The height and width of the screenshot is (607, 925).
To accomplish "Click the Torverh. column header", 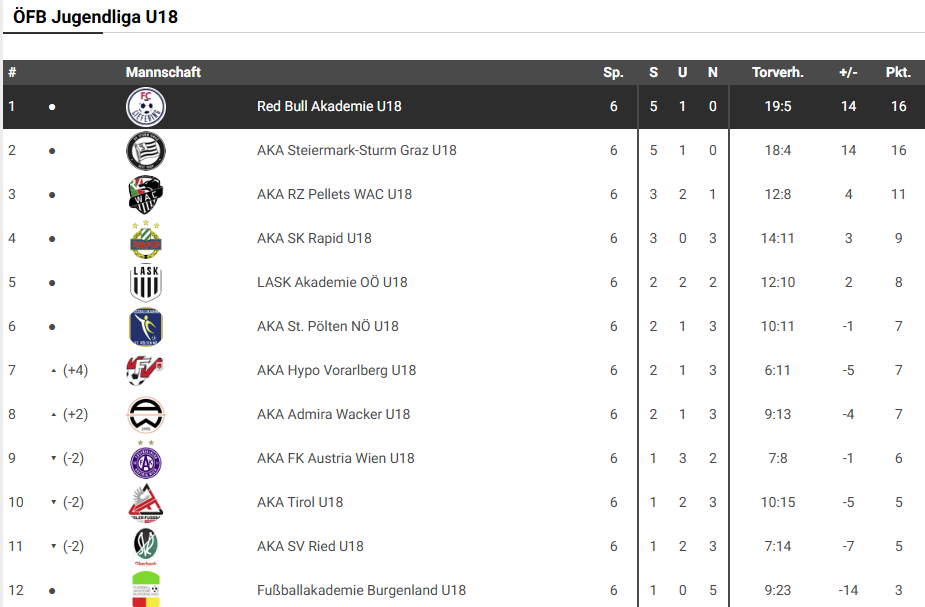I will tap(777, 72).
